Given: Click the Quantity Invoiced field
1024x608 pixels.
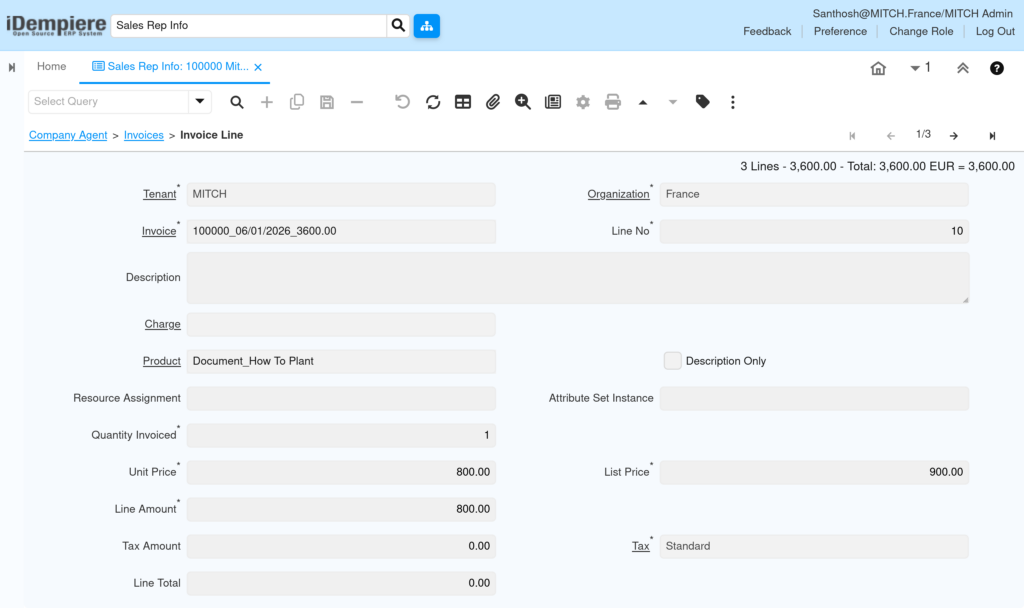Looking at the screenshot, I should click(341, 435).
